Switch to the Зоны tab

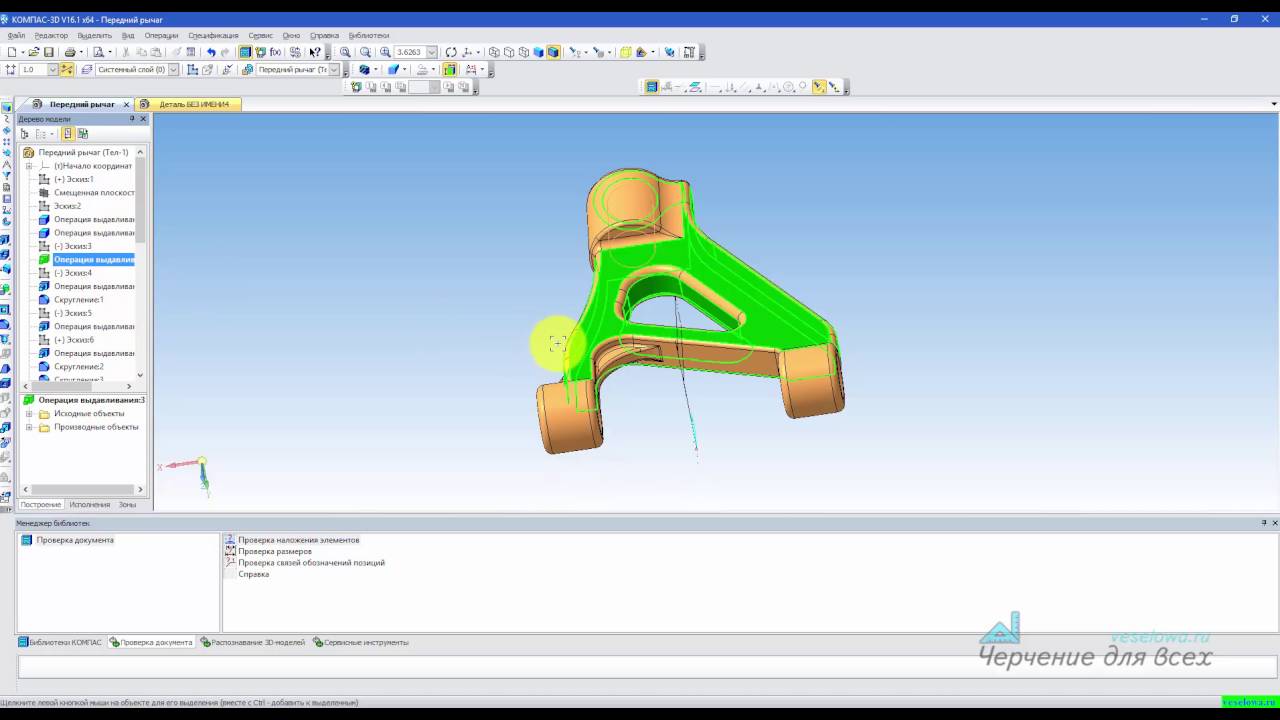click(127, 505)
